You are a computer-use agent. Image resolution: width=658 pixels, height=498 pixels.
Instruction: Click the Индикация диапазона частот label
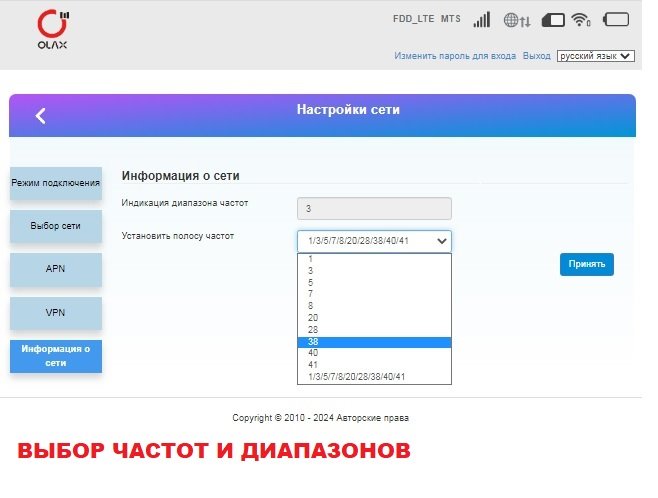[185, 203]
